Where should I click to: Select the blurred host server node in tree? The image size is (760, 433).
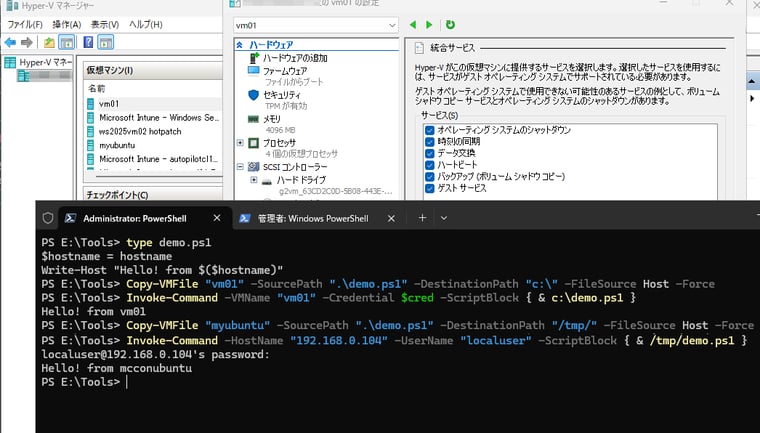pyautogui.click(x=44, y=75)
